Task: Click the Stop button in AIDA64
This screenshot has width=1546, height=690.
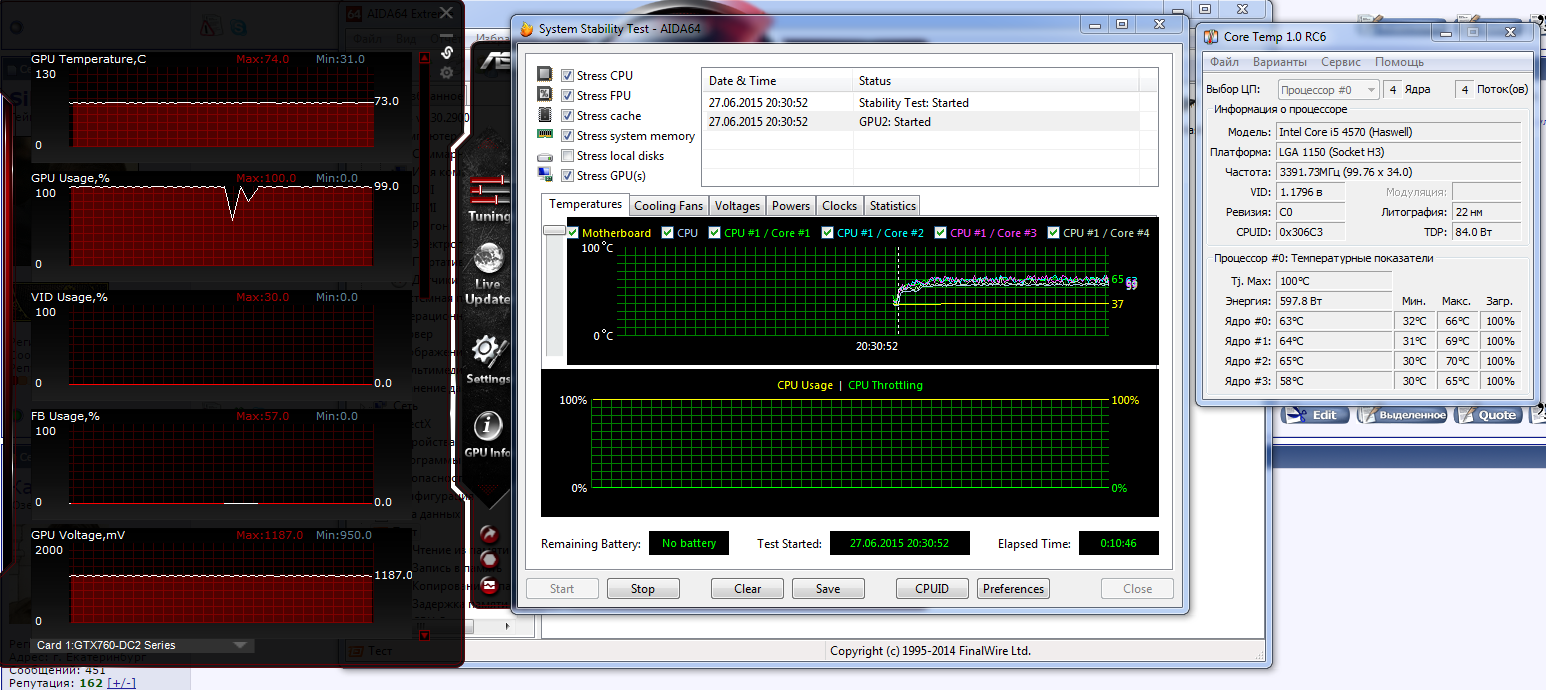Action: (643, 589)
